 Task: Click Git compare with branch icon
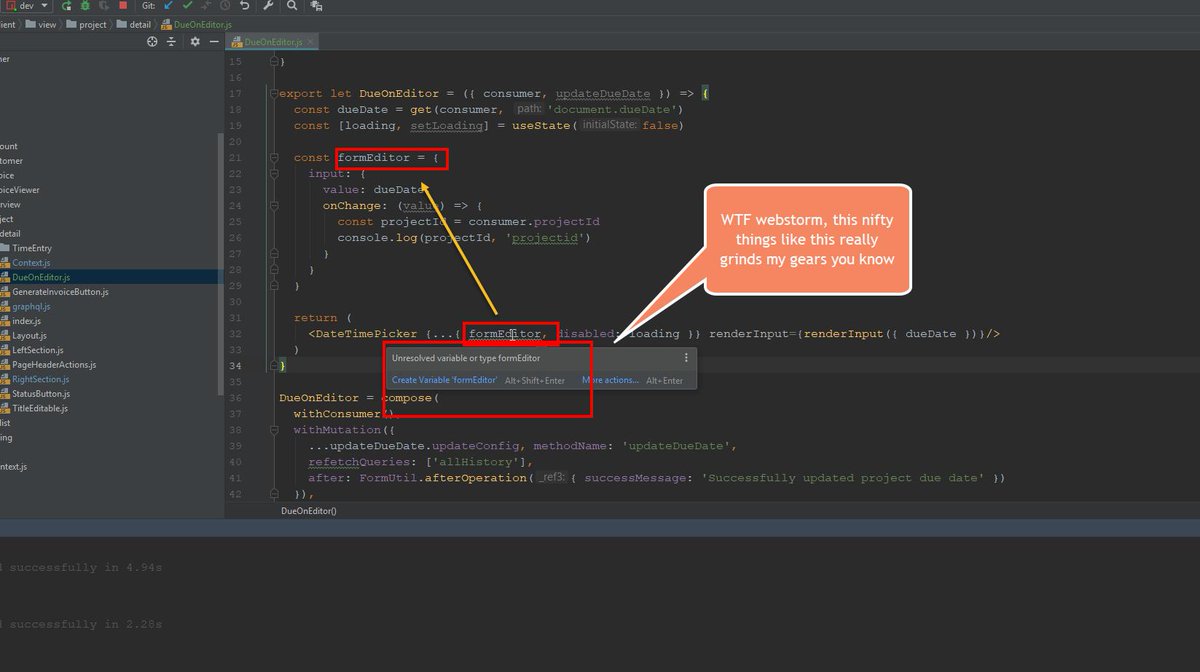206,6
